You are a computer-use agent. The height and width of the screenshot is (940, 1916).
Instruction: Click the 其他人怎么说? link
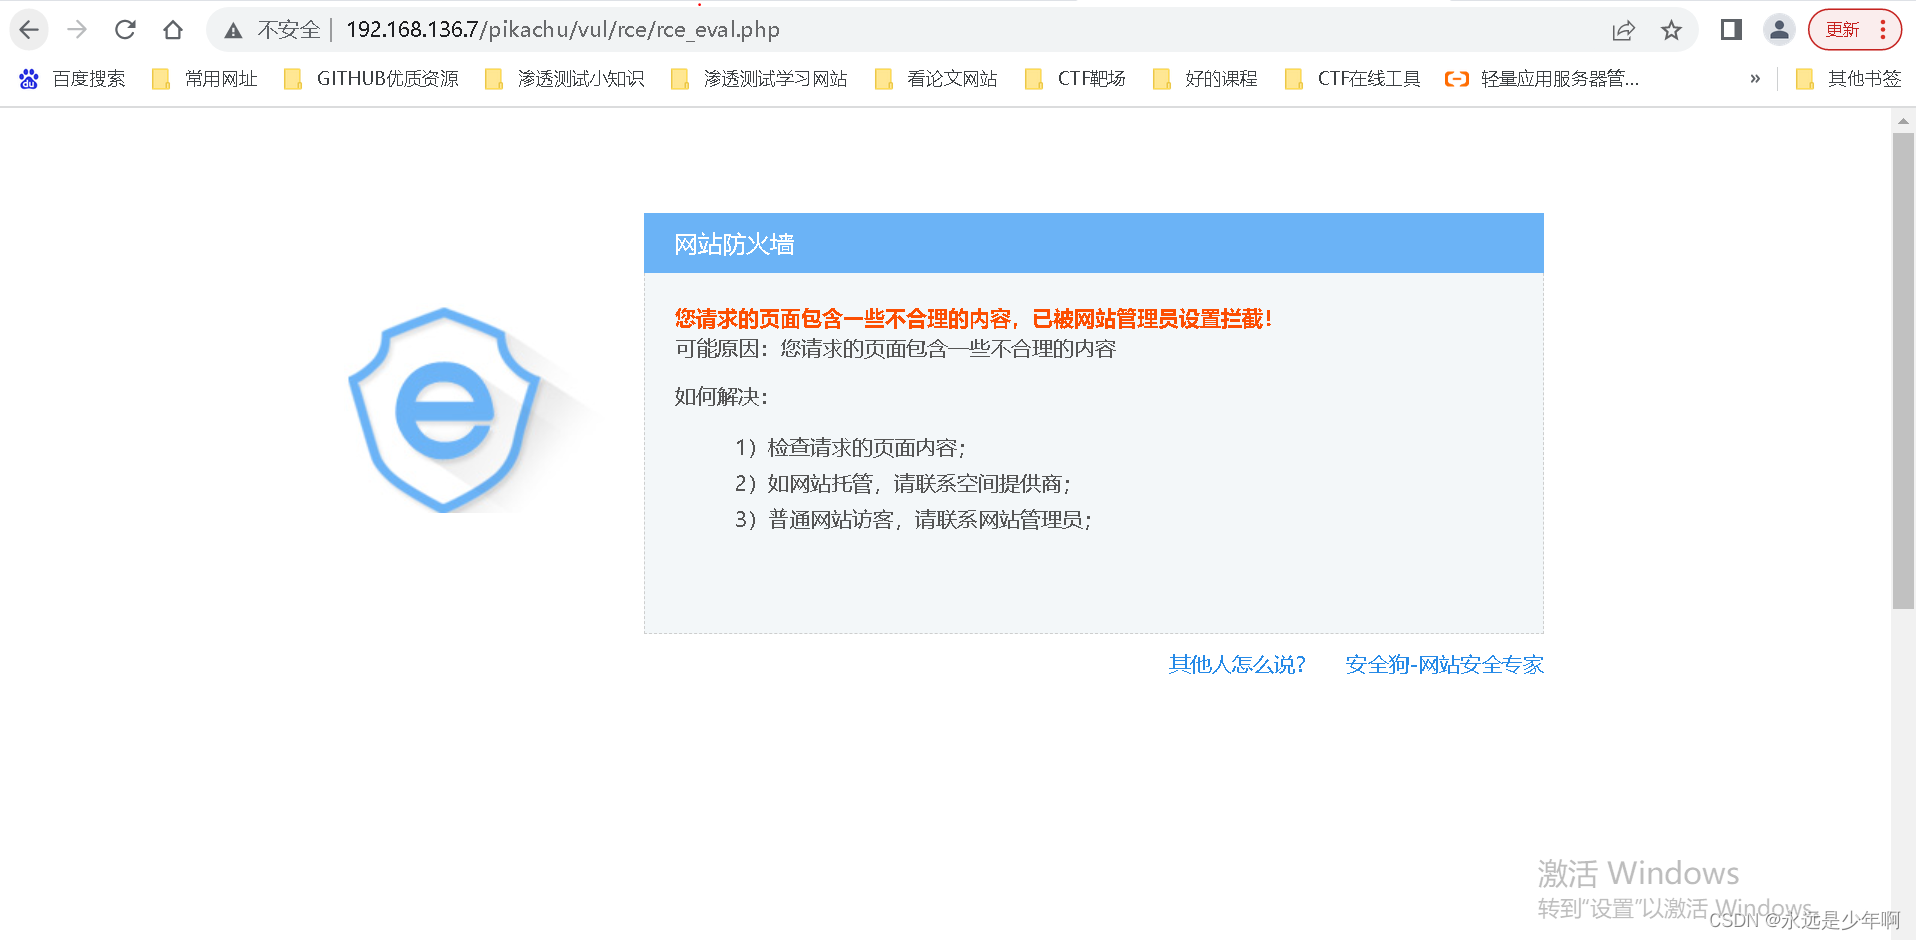(1237, 665)
